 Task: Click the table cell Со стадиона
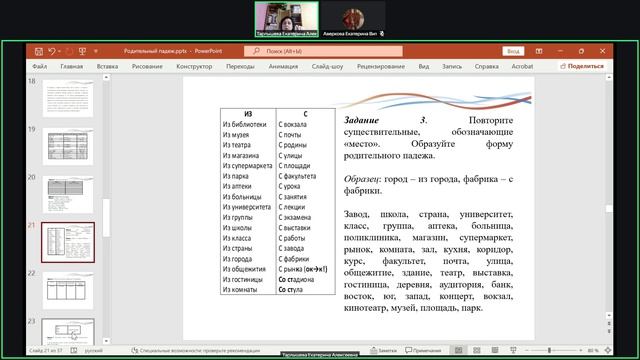[x=296, y=279]
